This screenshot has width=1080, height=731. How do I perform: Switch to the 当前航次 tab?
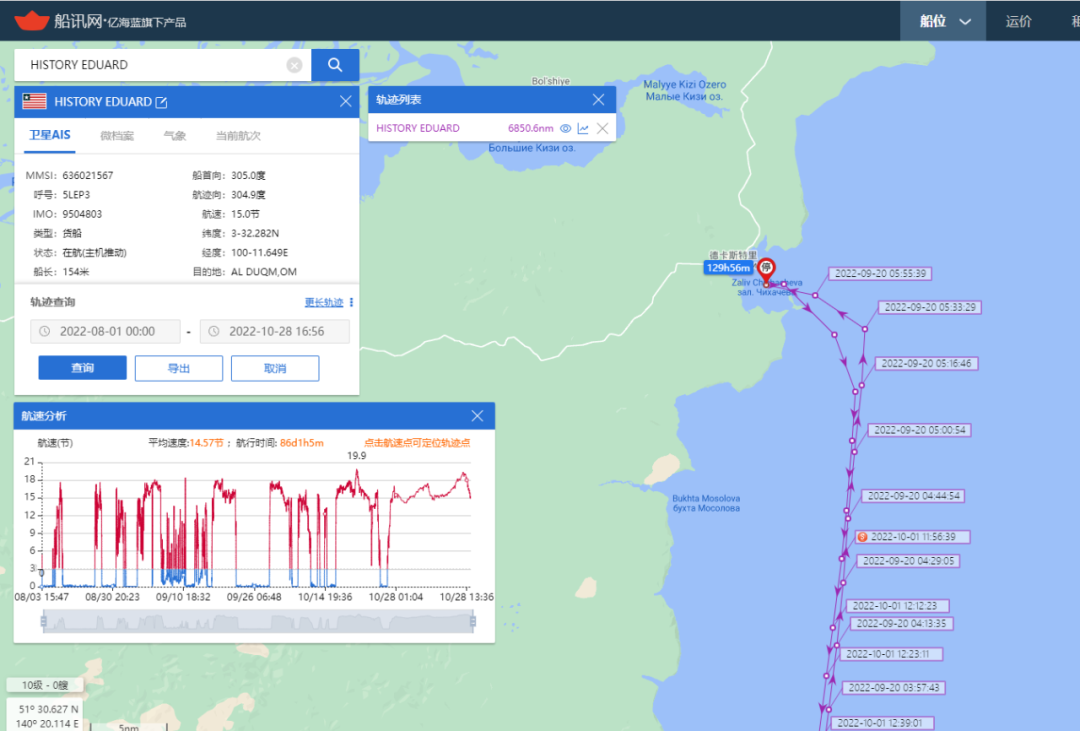[x=238, y=135]
